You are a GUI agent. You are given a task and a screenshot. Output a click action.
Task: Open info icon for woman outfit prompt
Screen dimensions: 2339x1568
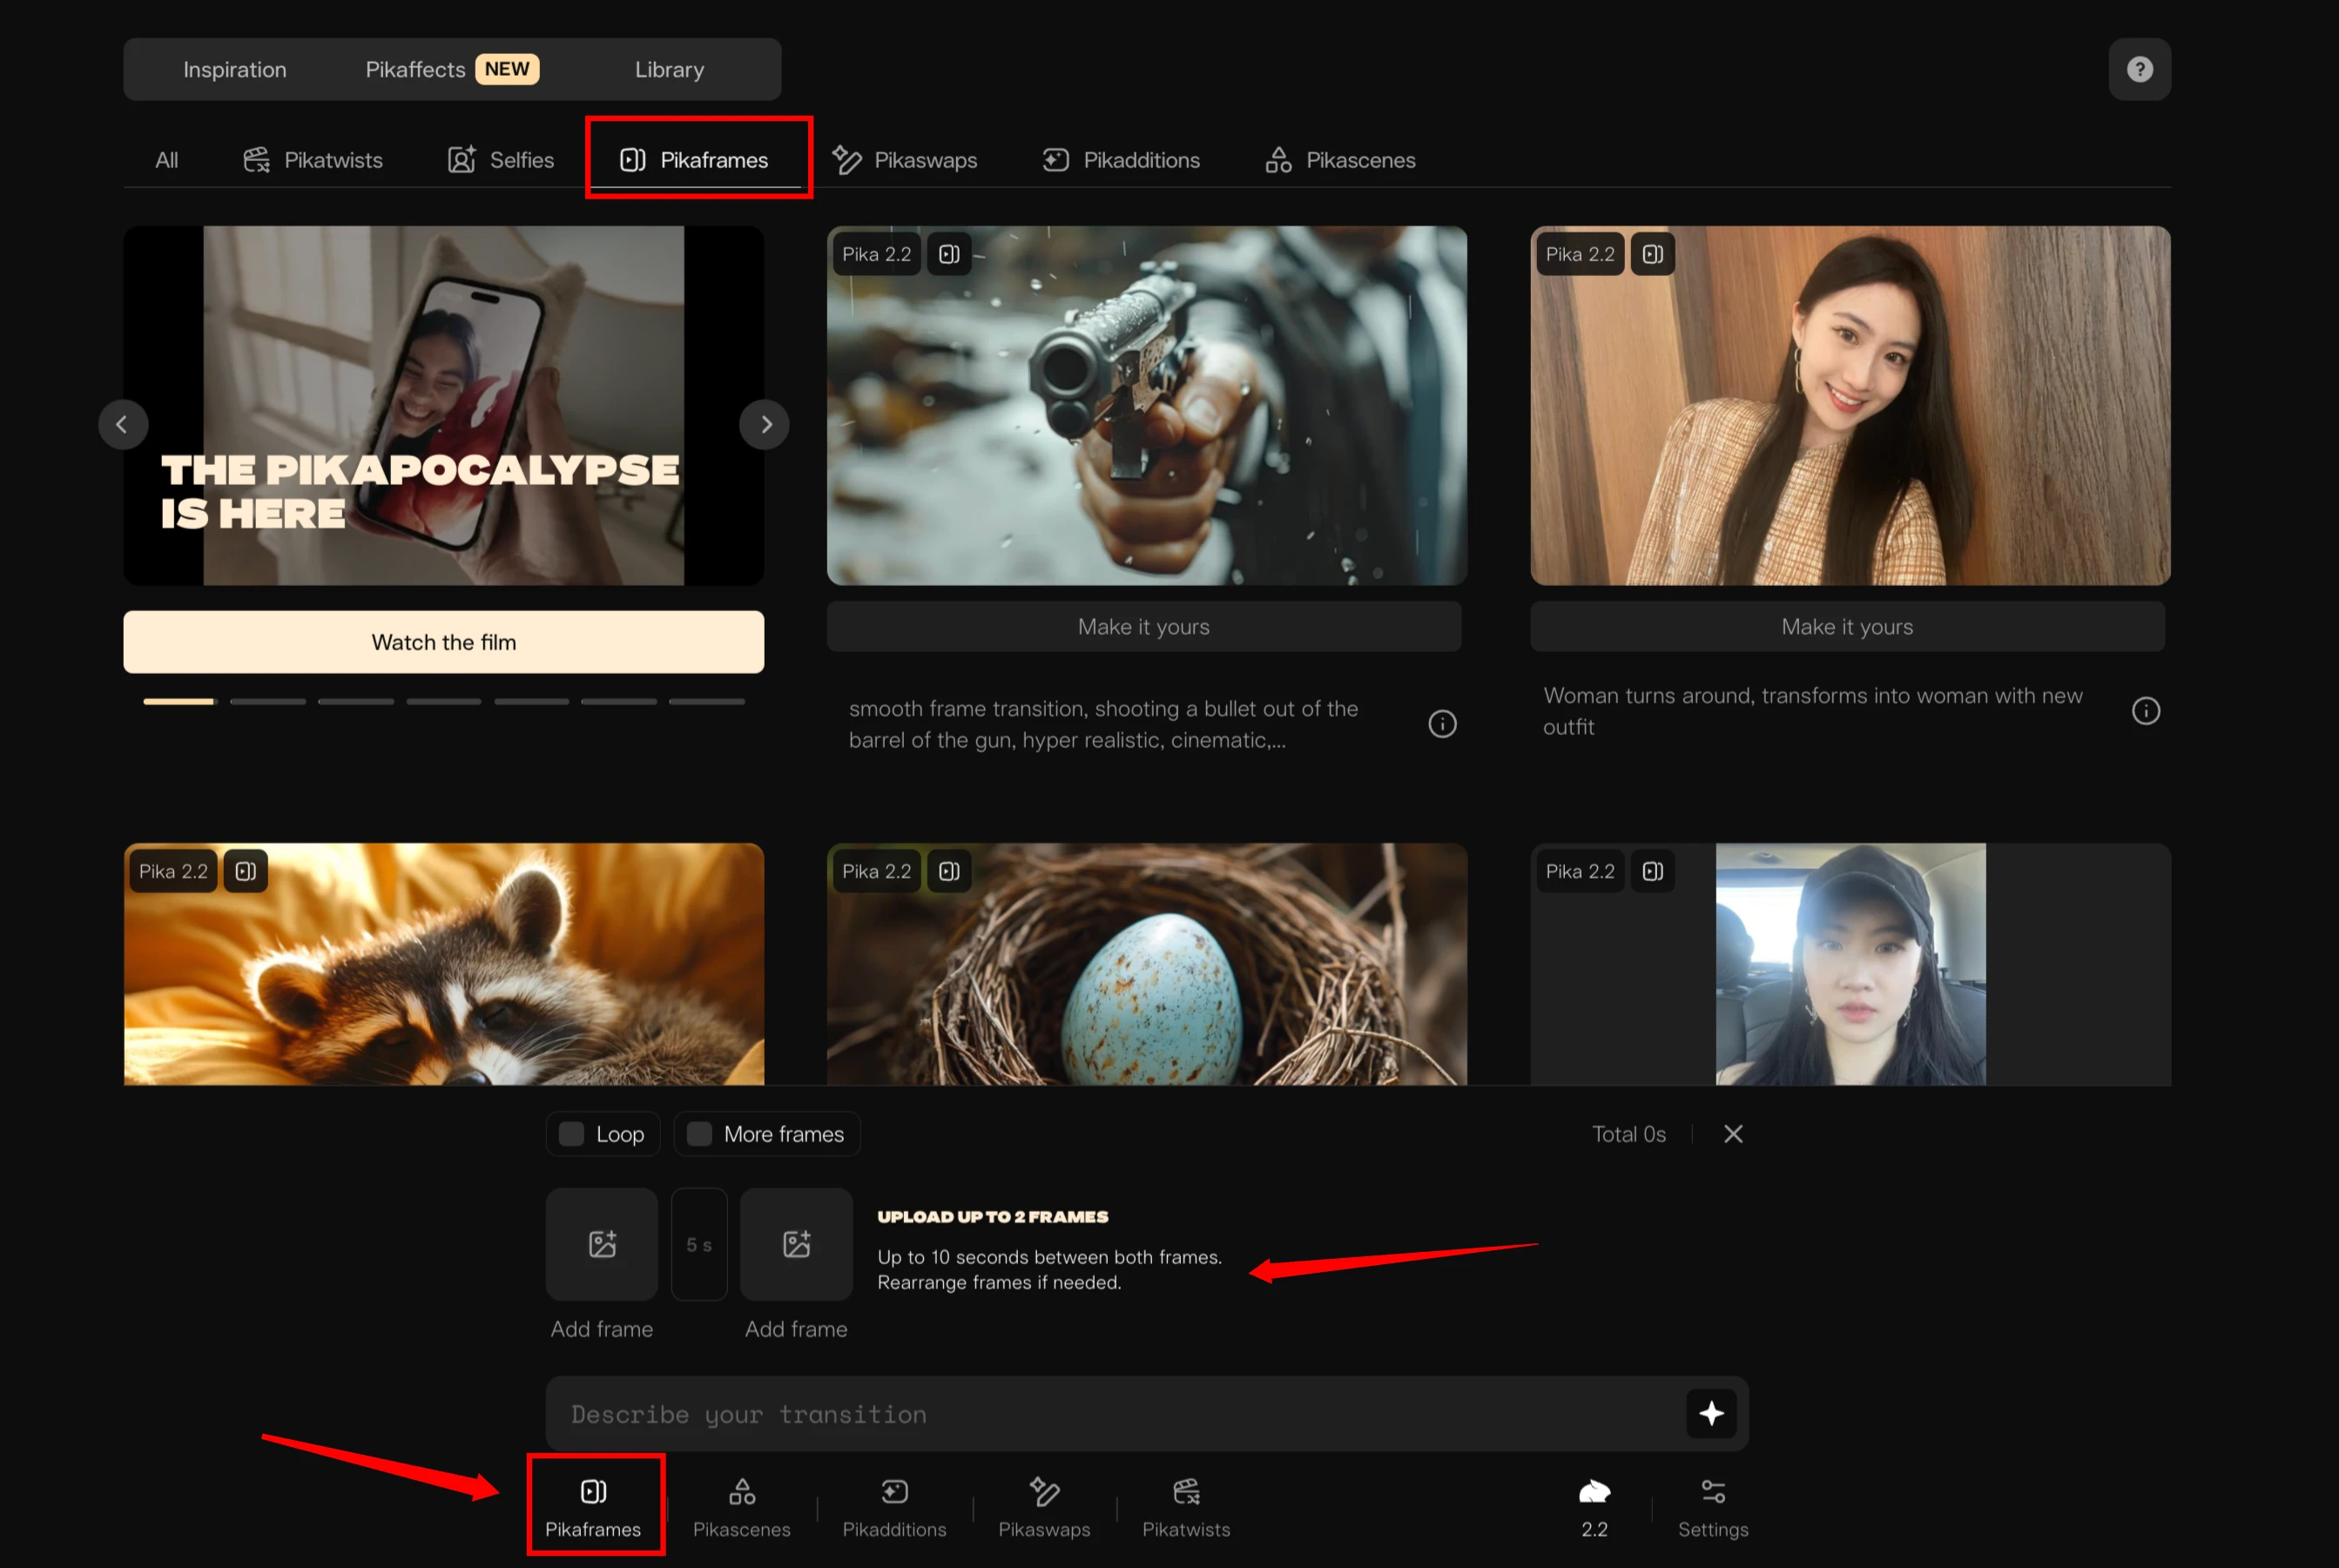pyautogui.click(x=2146, y=711)
